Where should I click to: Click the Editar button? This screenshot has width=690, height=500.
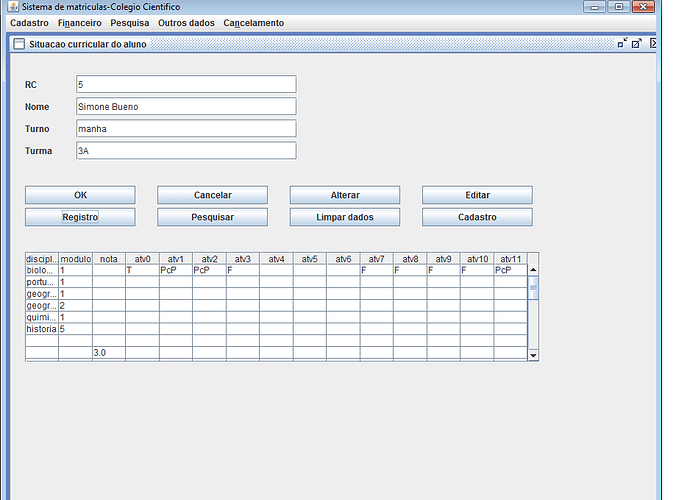(477, 195)
